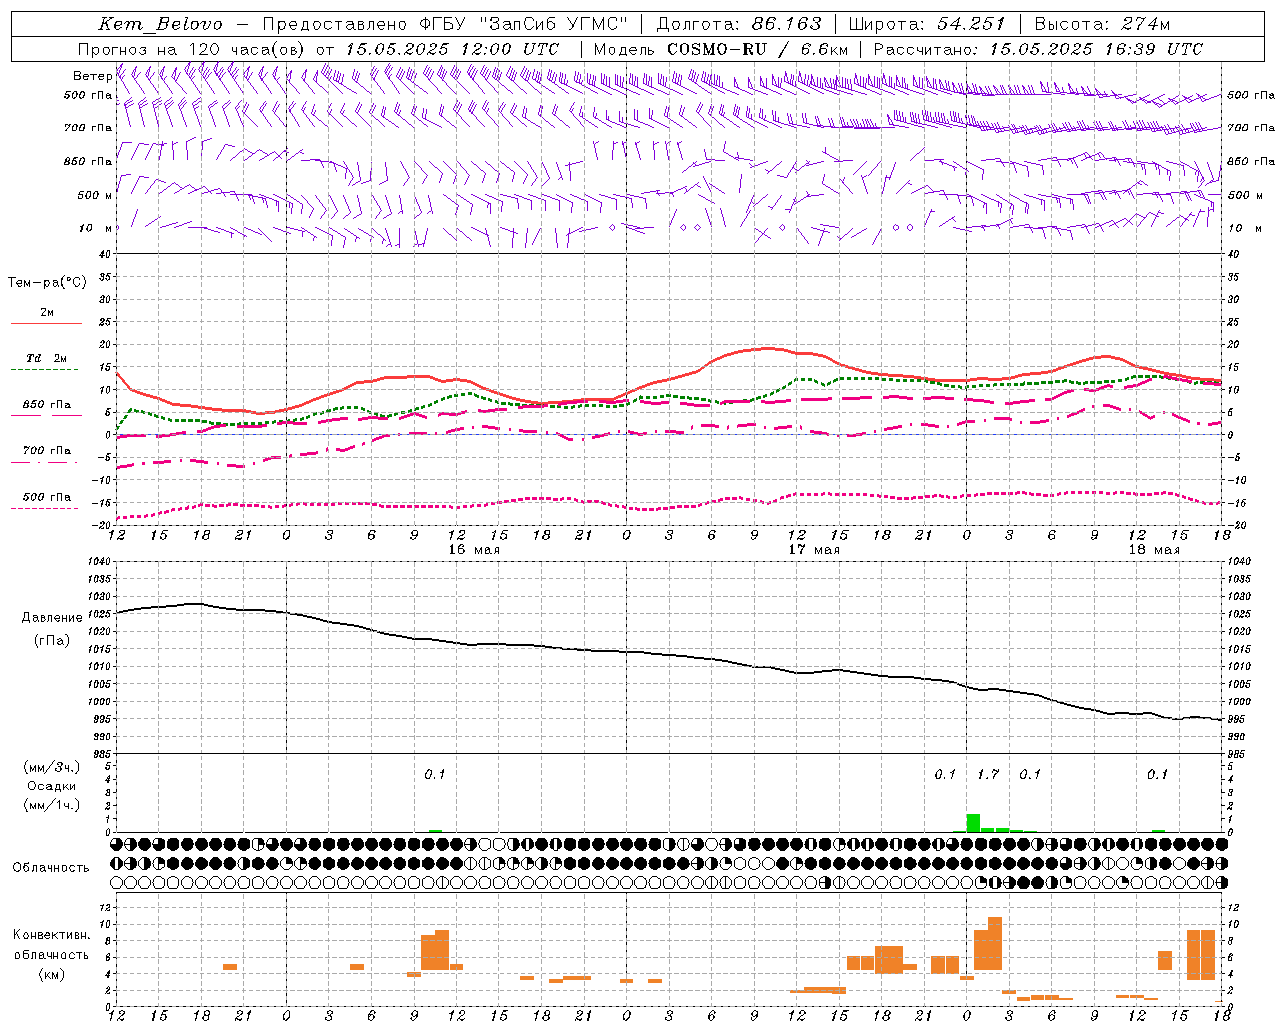The image size is (1280, 1024).
Task: Click the station name Kem_Belovo
Action: (x=160, y=24)
